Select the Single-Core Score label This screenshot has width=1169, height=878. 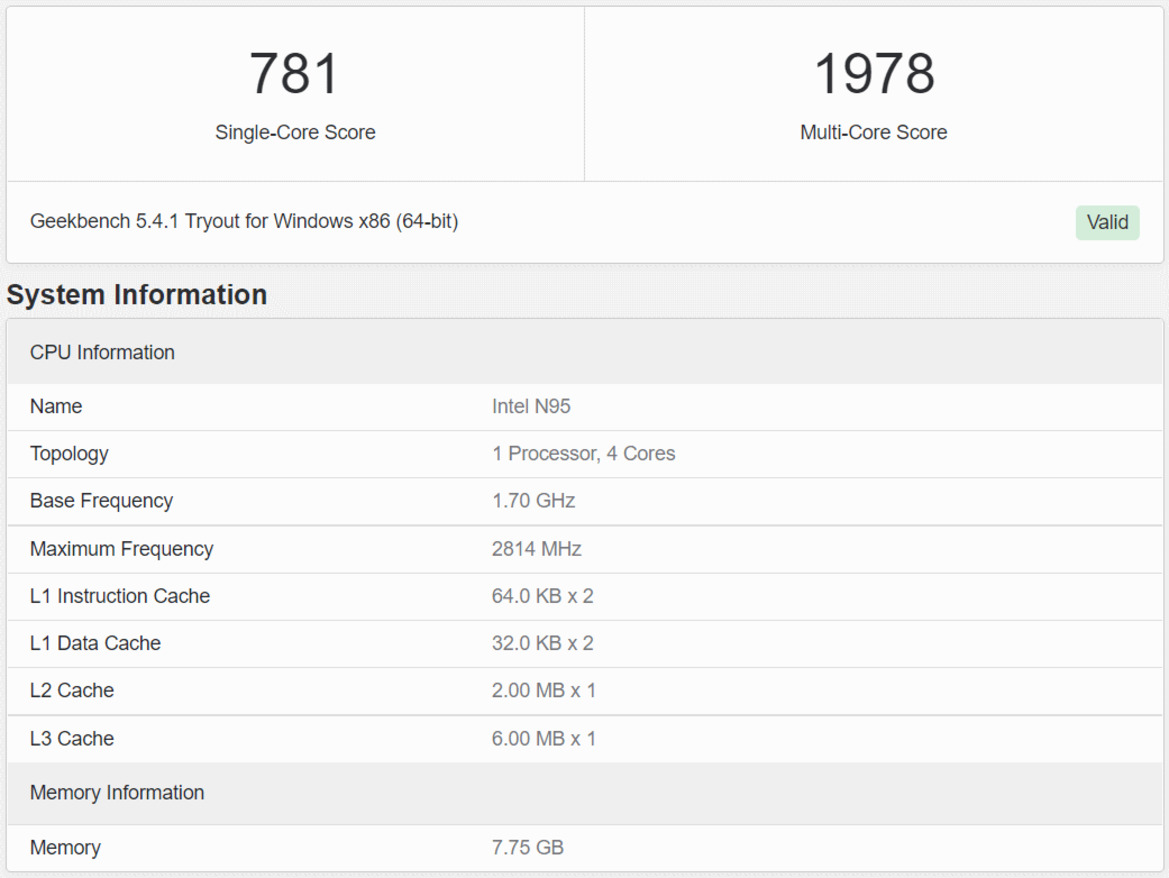click(x=294, y=132)
